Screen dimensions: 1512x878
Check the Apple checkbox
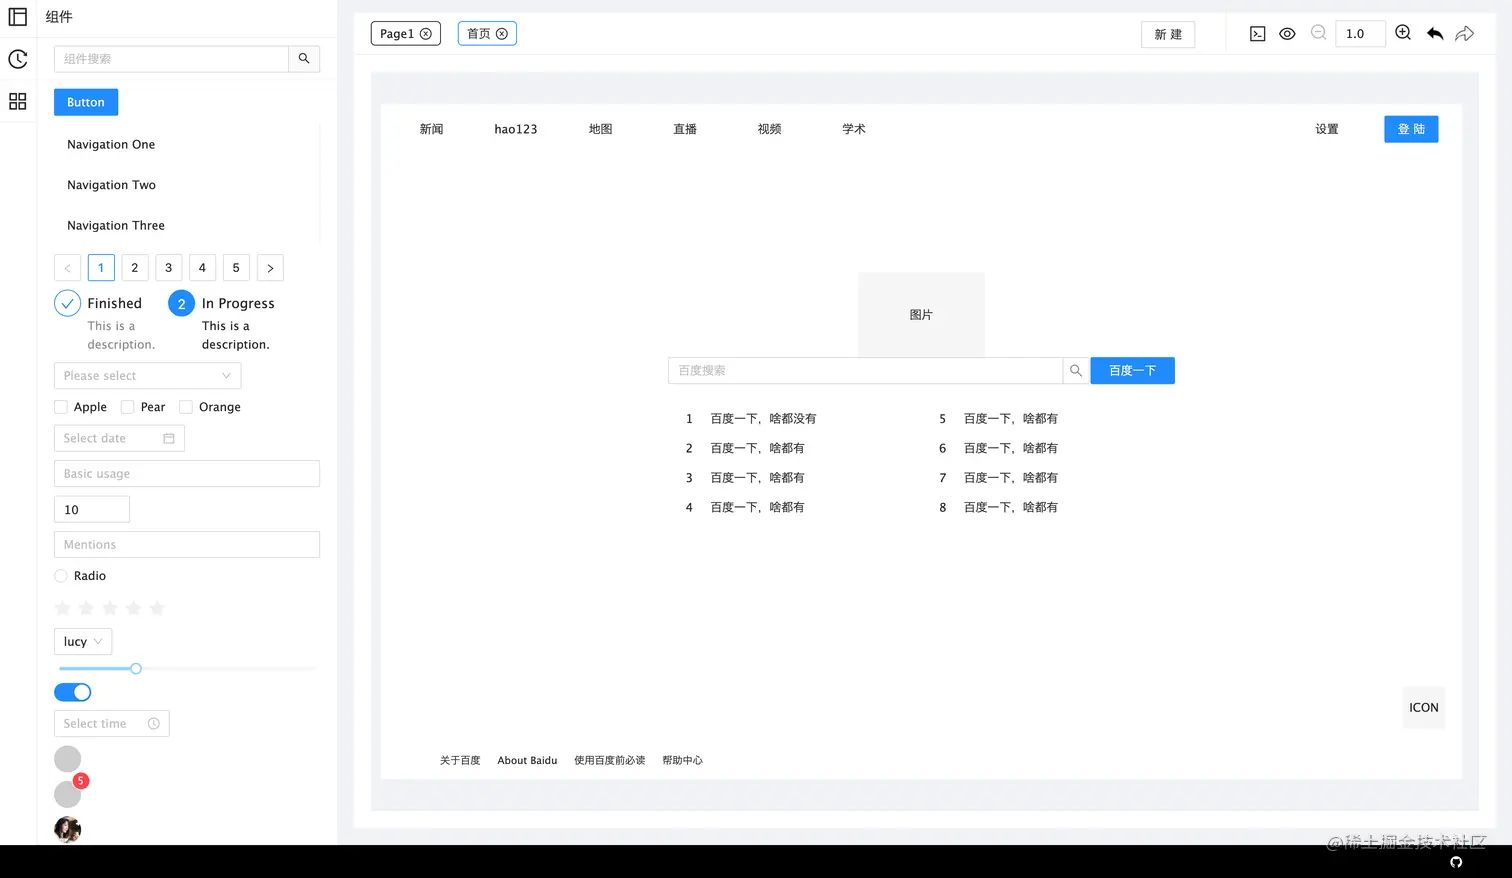(x=61, y=407)
